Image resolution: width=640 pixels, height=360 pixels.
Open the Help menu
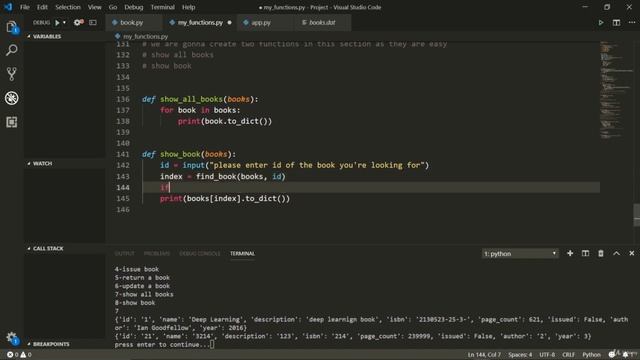click(x=189, y=7)
